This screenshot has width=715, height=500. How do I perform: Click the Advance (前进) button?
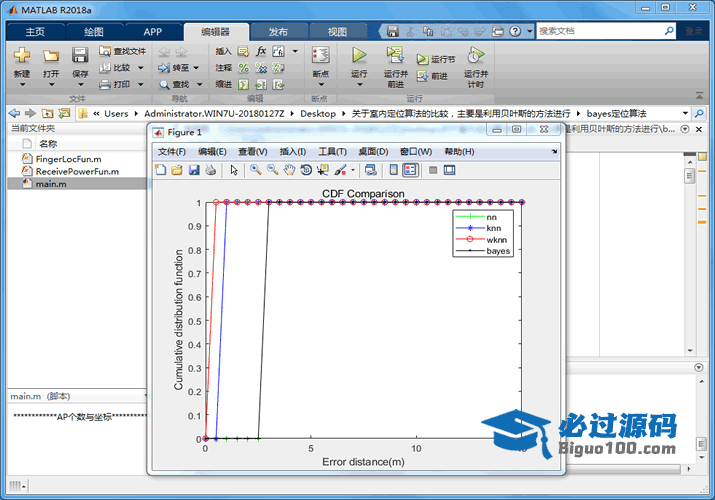point(432,76)
